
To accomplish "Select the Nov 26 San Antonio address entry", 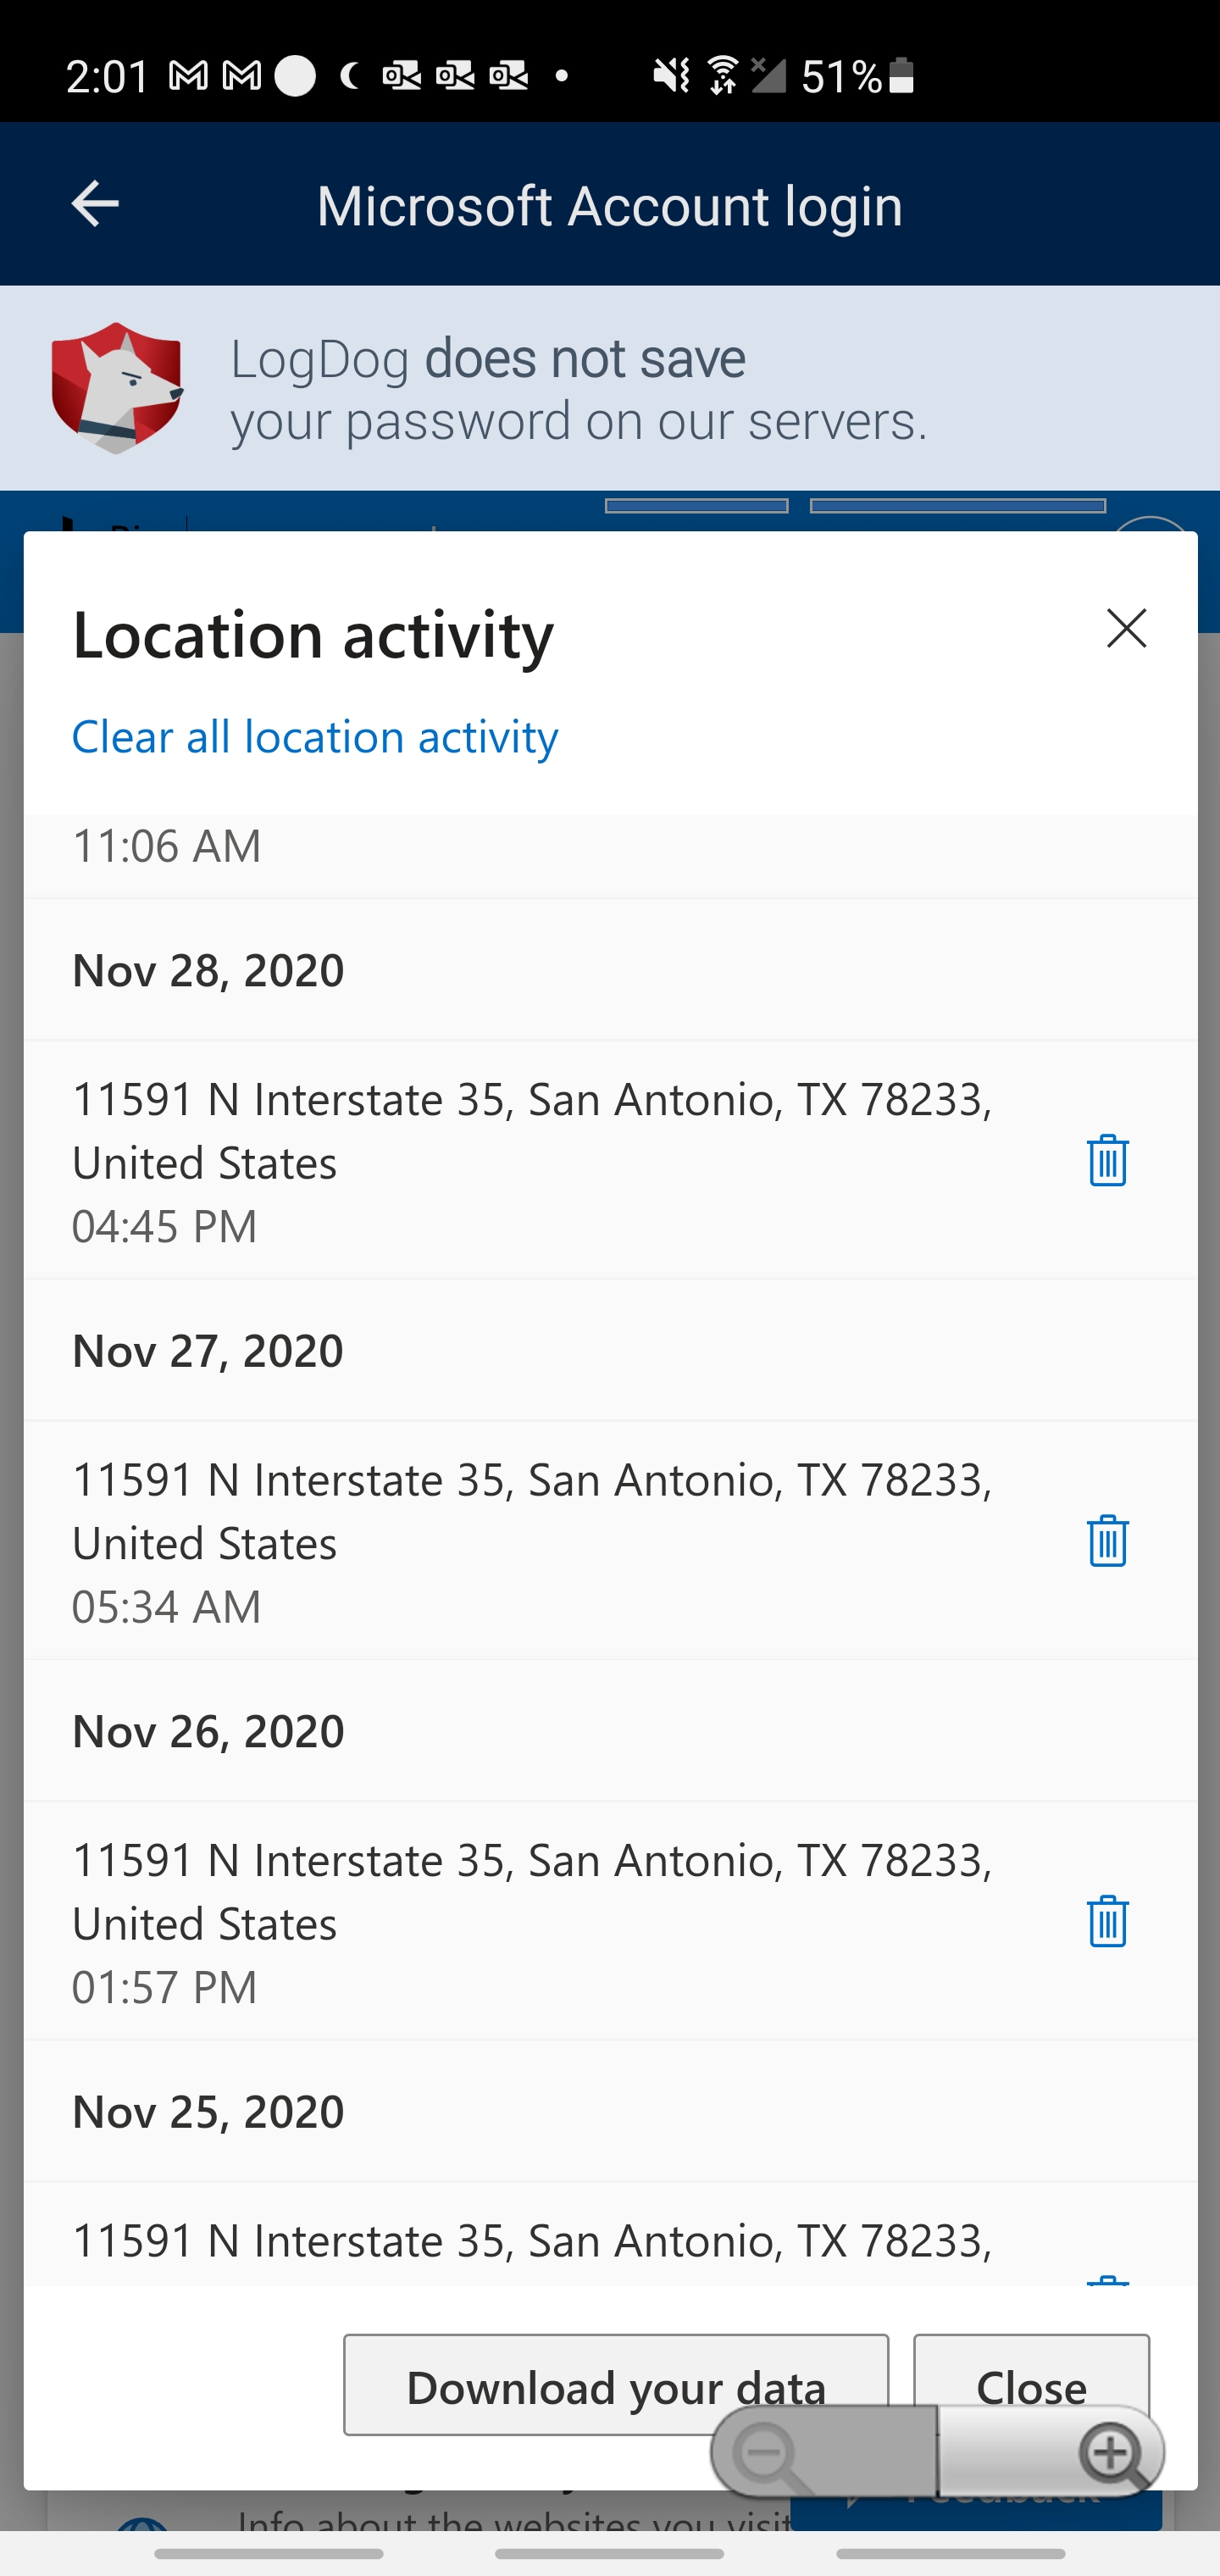I will tap(532, 1890).
